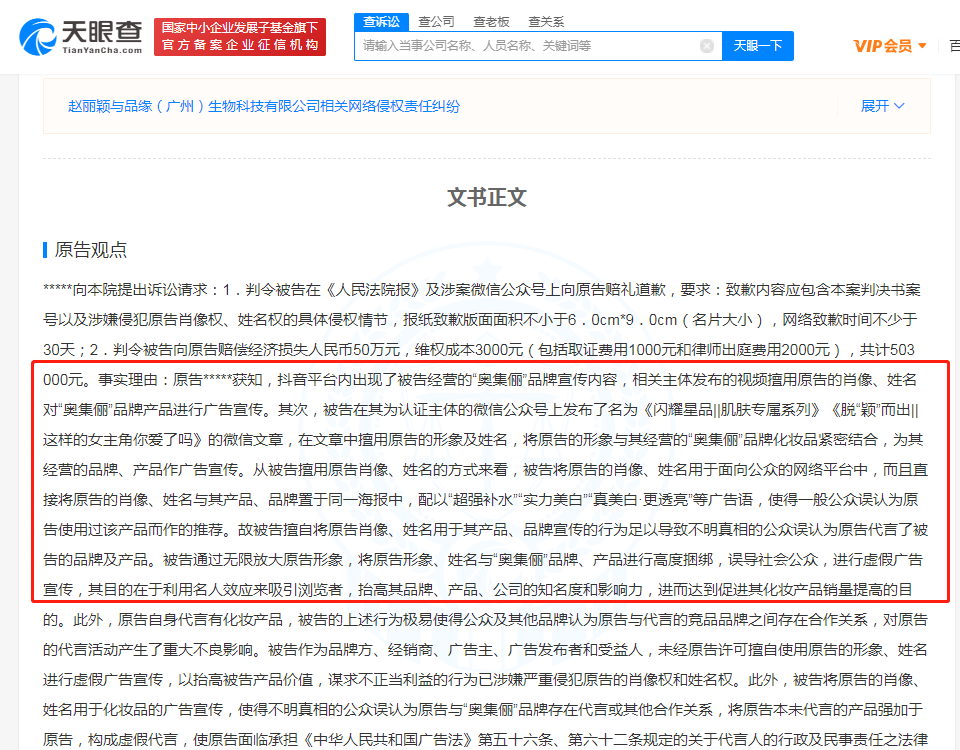The width and height of the screenshot is (960, 750).
Task: Click the red 国家中小企业发展子基金旗下 banner
Action: [x=240, y=37]
